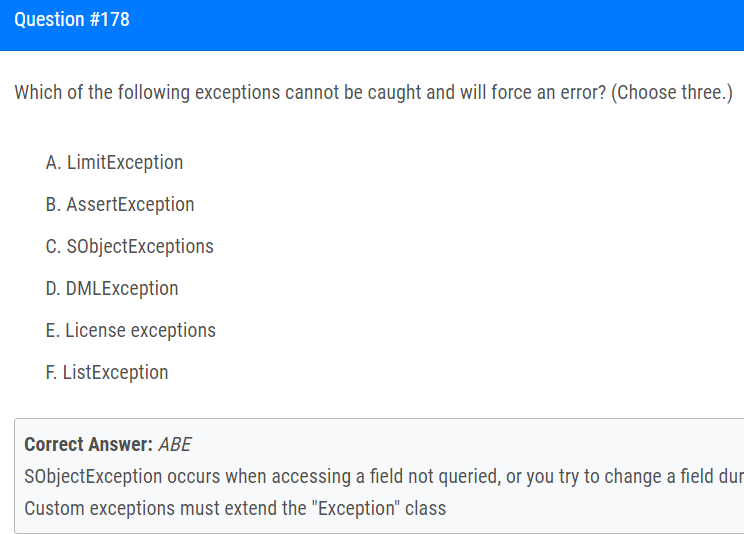This screenshot has width=744, height=534.
Task: Choose option D. DMLException
Action: coord(112,289)
